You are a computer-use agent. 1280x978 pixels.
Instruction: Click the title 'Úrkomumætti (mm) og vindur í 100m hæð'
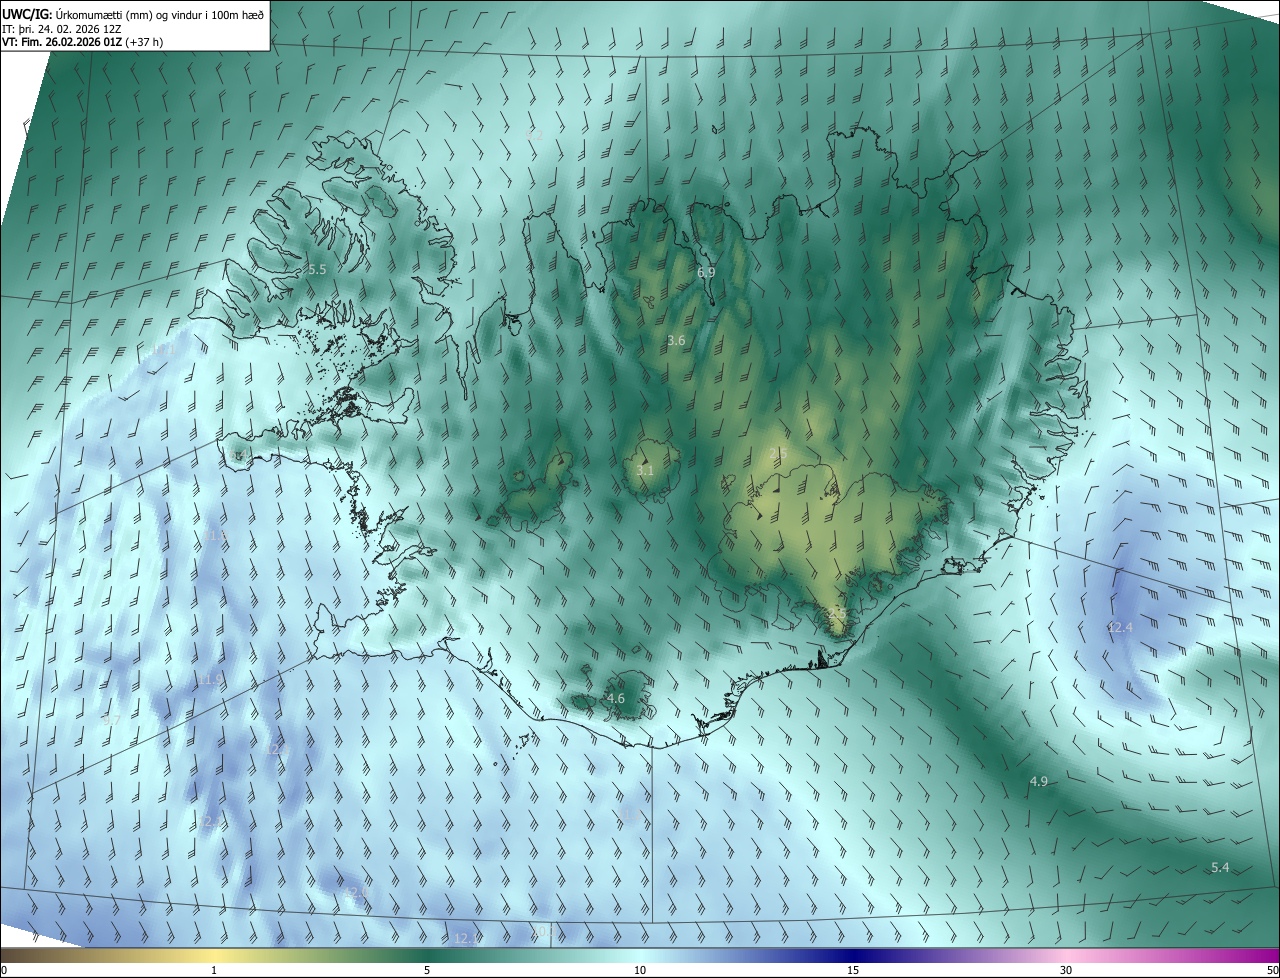point(159,13)
